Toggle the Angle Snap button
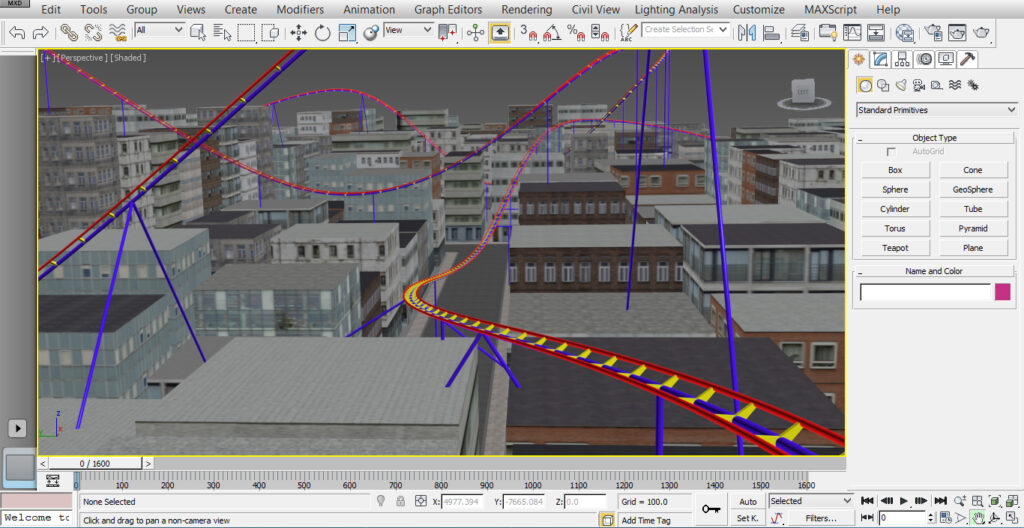 click(551, 32)
